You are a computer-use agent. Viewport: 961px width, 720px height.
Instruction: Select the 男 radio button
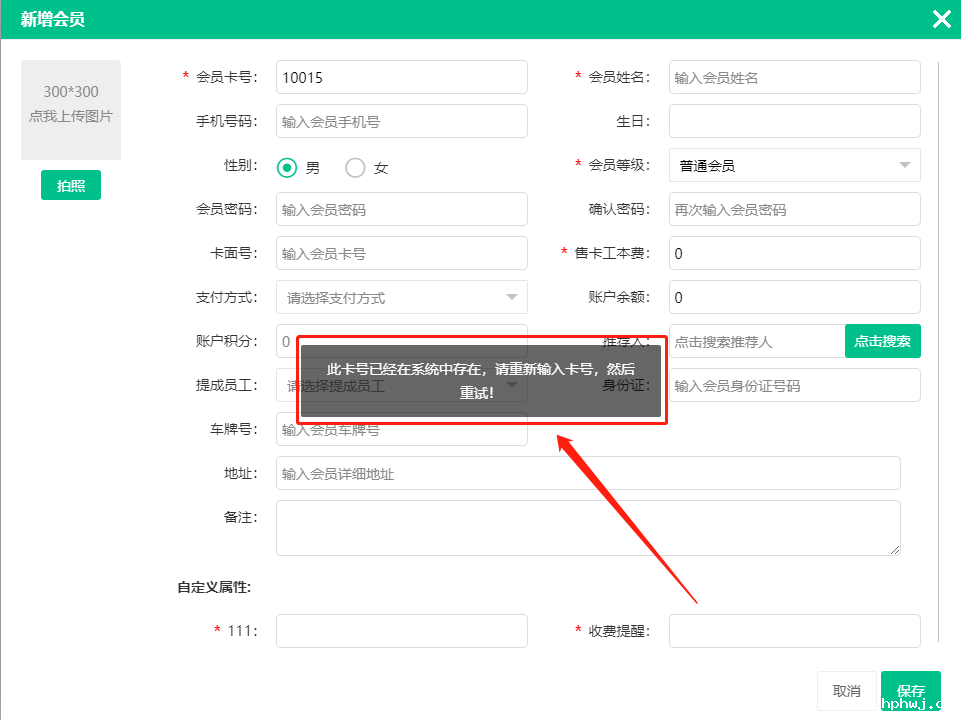[287, 167]
